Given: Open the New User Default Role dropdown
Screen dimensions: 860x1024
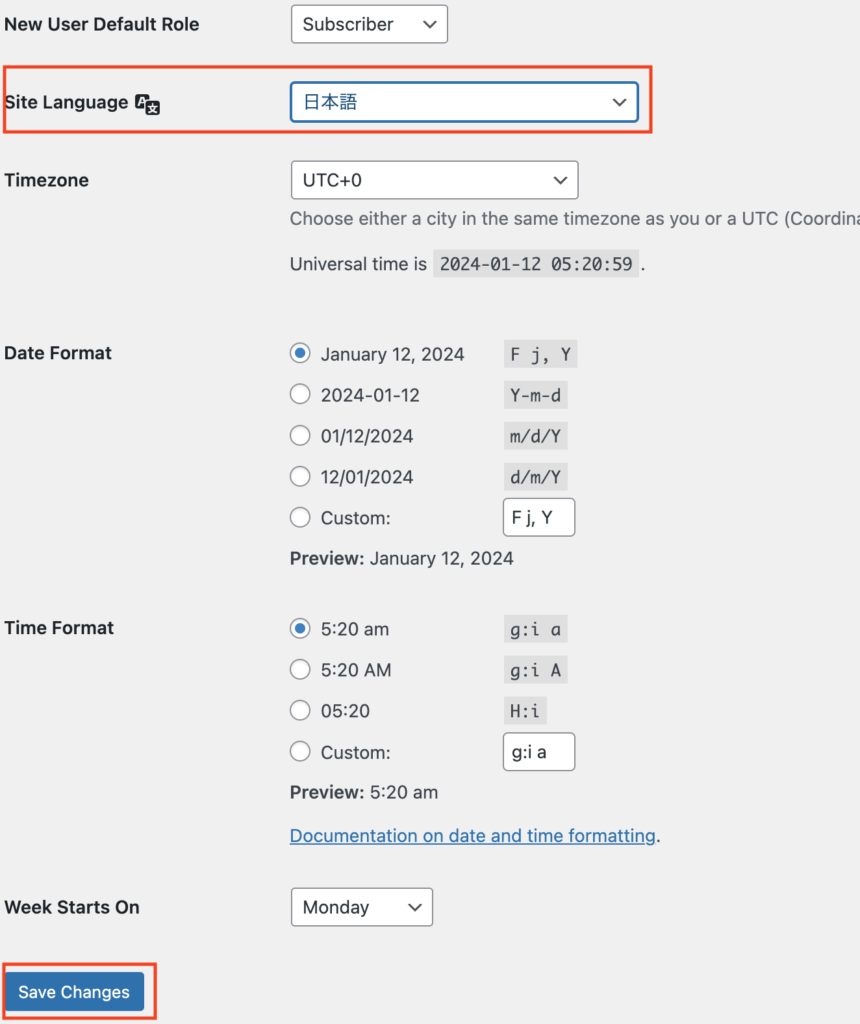Looking at the screenshot, I should [x=369, y=24].
